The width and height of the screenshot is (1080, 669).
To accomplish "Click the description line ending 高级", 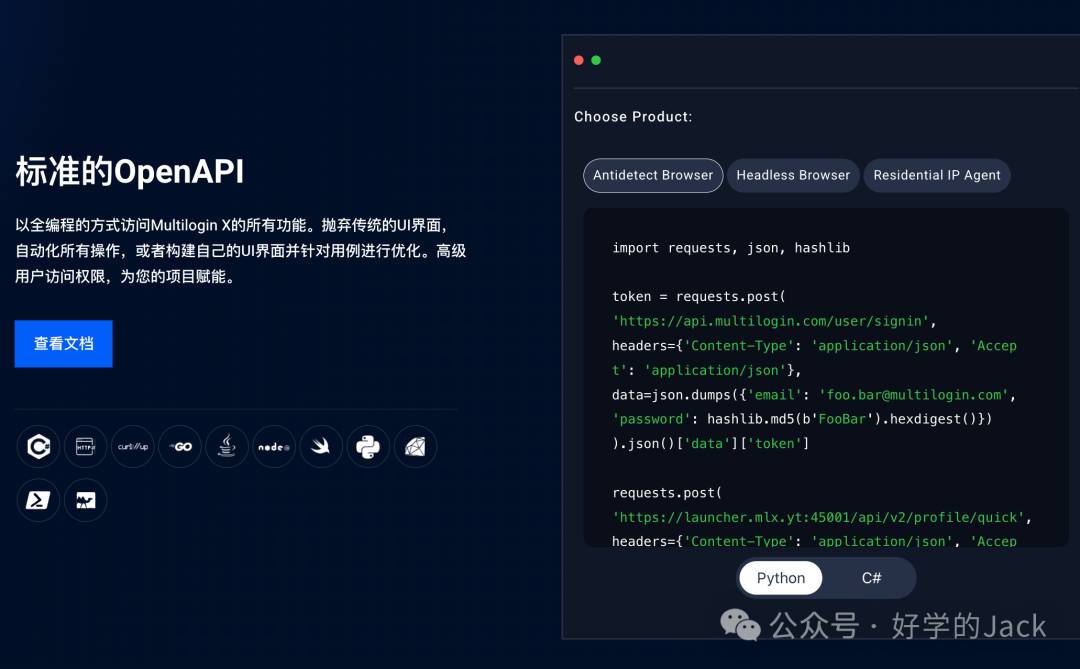I will pyautogui.click(x=240, y=251).
